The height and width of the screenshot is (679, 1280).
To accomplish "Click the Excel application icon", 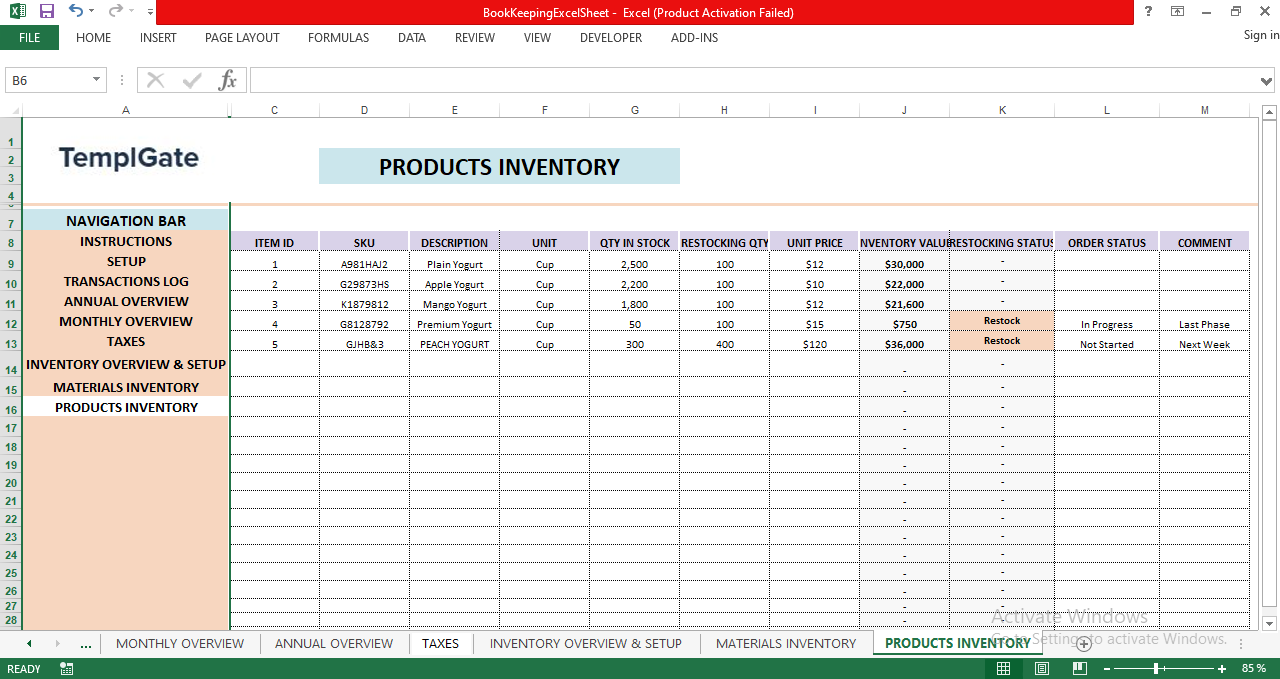I will point(18,11).
